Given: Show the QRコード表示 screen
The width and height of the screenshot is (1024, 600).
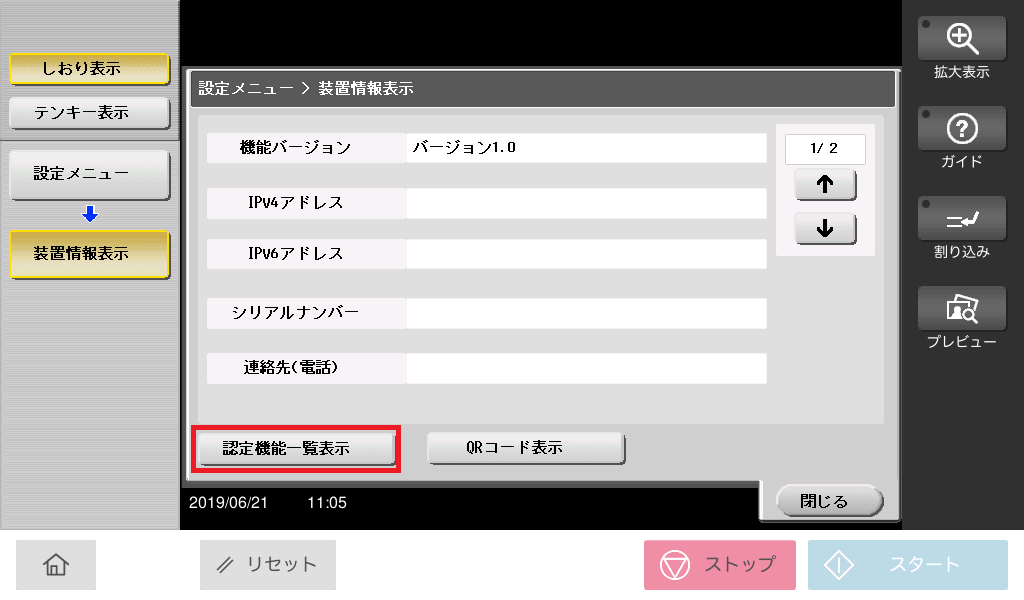Looking at the screenshot, I should (526, 448).
